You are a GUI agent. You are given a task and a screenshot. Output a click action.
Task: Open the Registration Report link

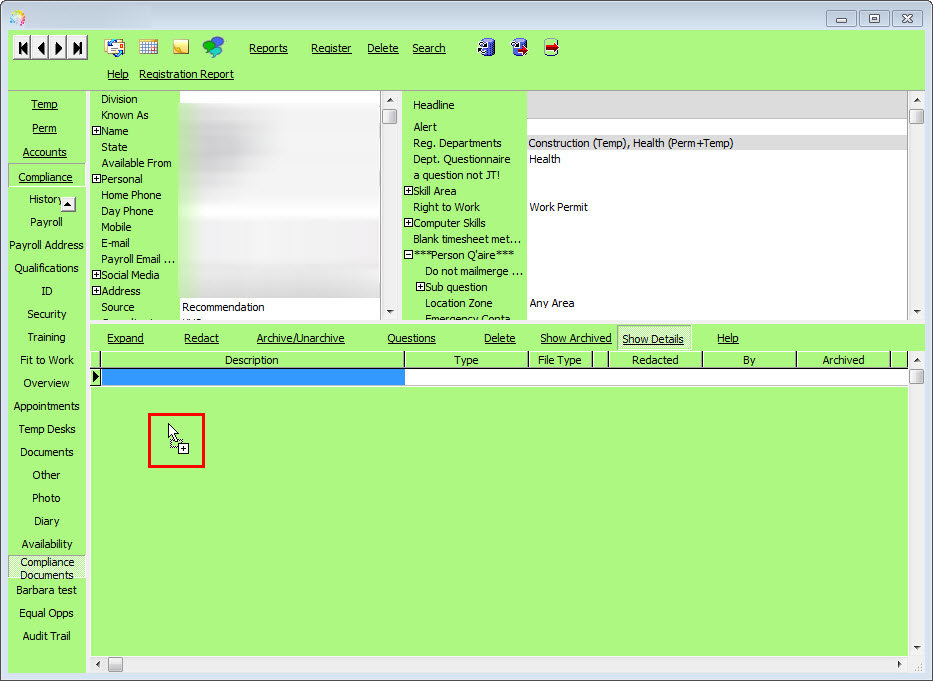186,74
